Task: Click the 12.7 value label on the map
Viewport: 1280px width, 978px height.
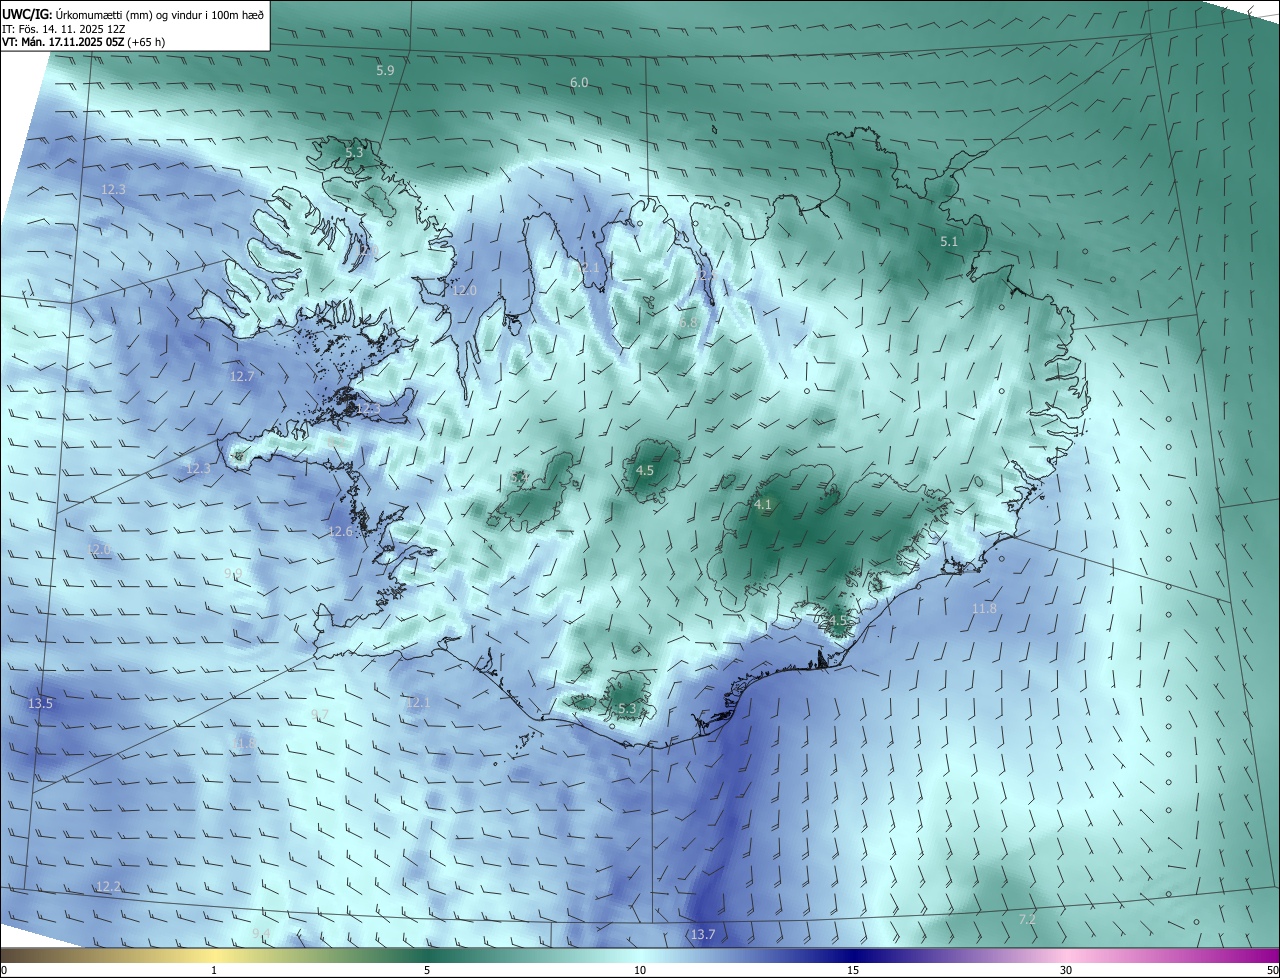Action: click(x=242, y=377)
